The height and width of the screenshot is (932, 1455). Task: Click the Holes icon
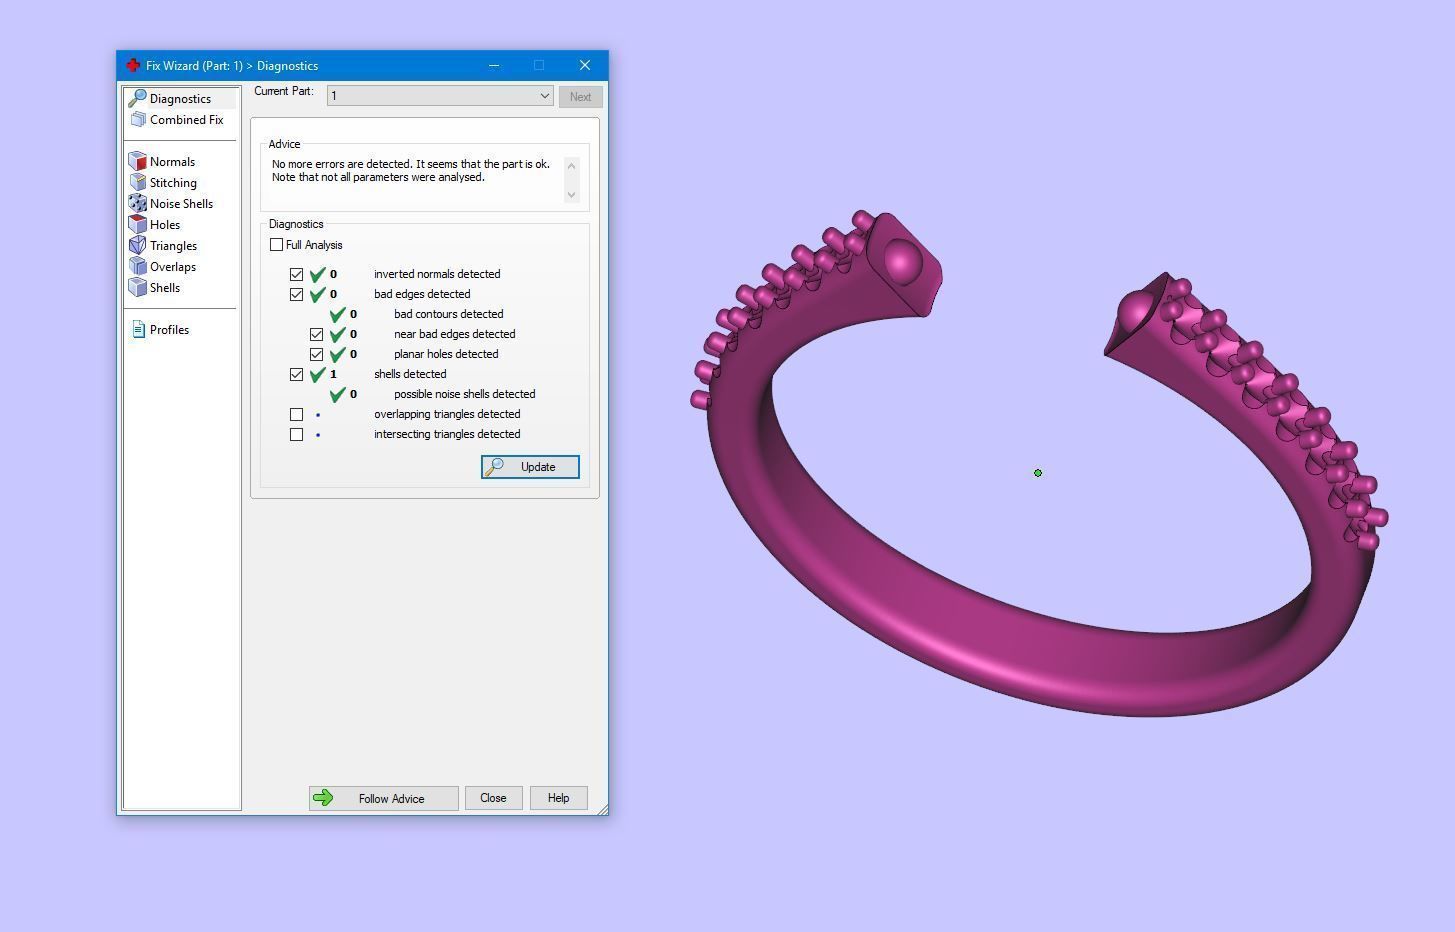coord(138,224)
